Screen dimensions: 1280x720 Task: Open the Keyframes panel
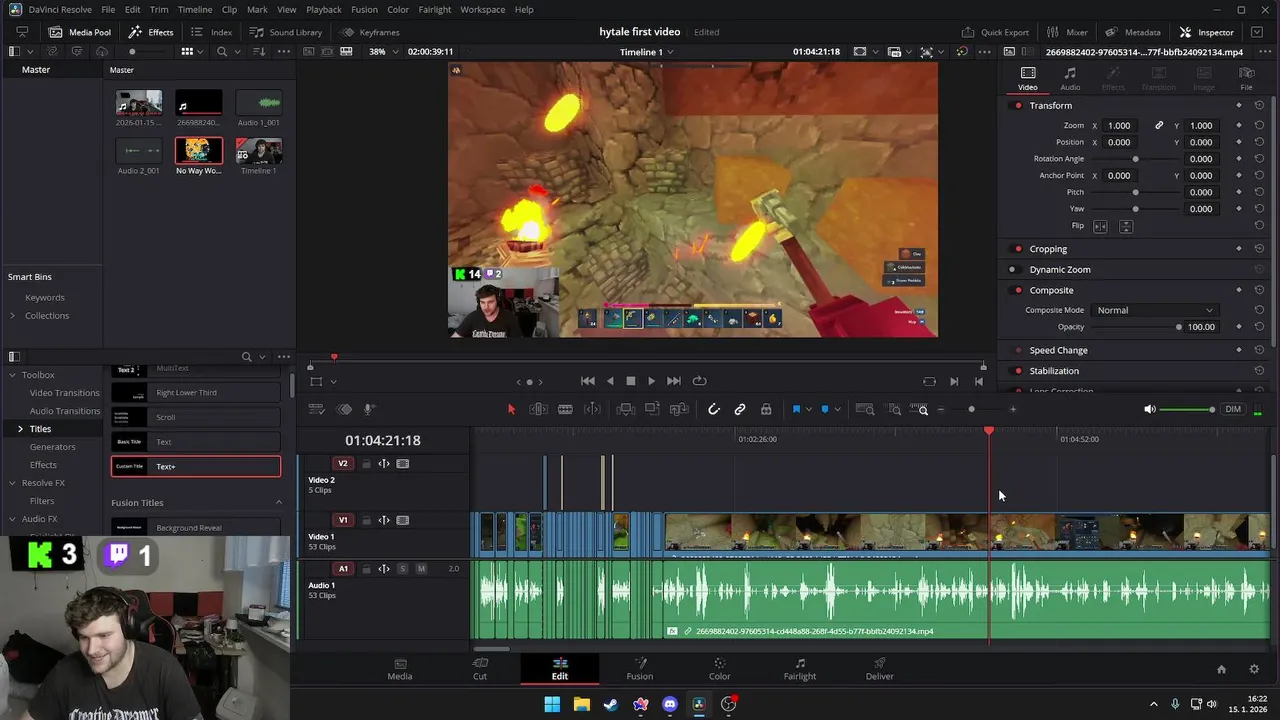point(370,32)
